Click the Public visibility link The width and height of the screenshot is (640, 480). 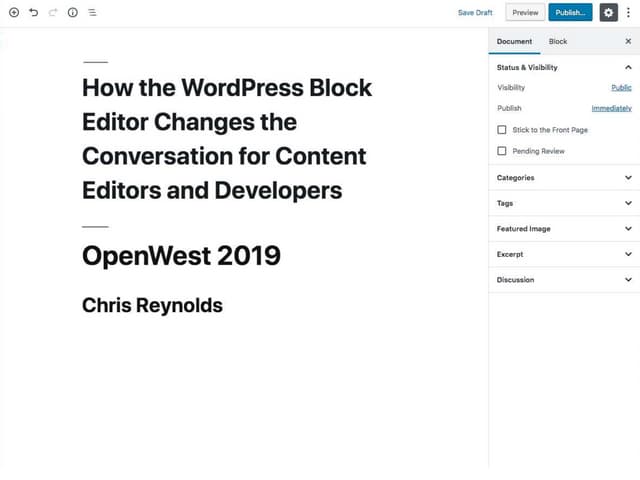coord(621,88)
